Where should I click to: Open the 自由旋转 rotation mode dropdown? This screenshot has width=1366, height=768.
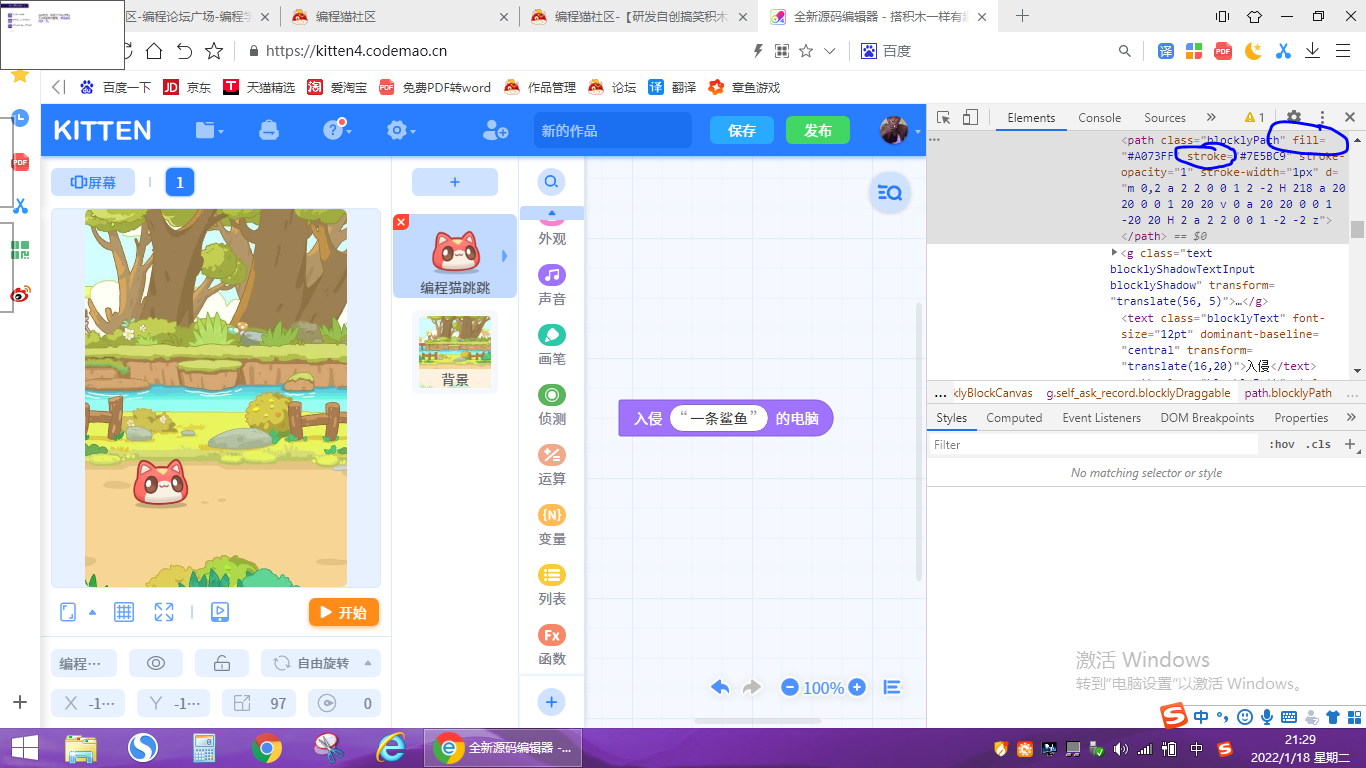pos(321,663)
